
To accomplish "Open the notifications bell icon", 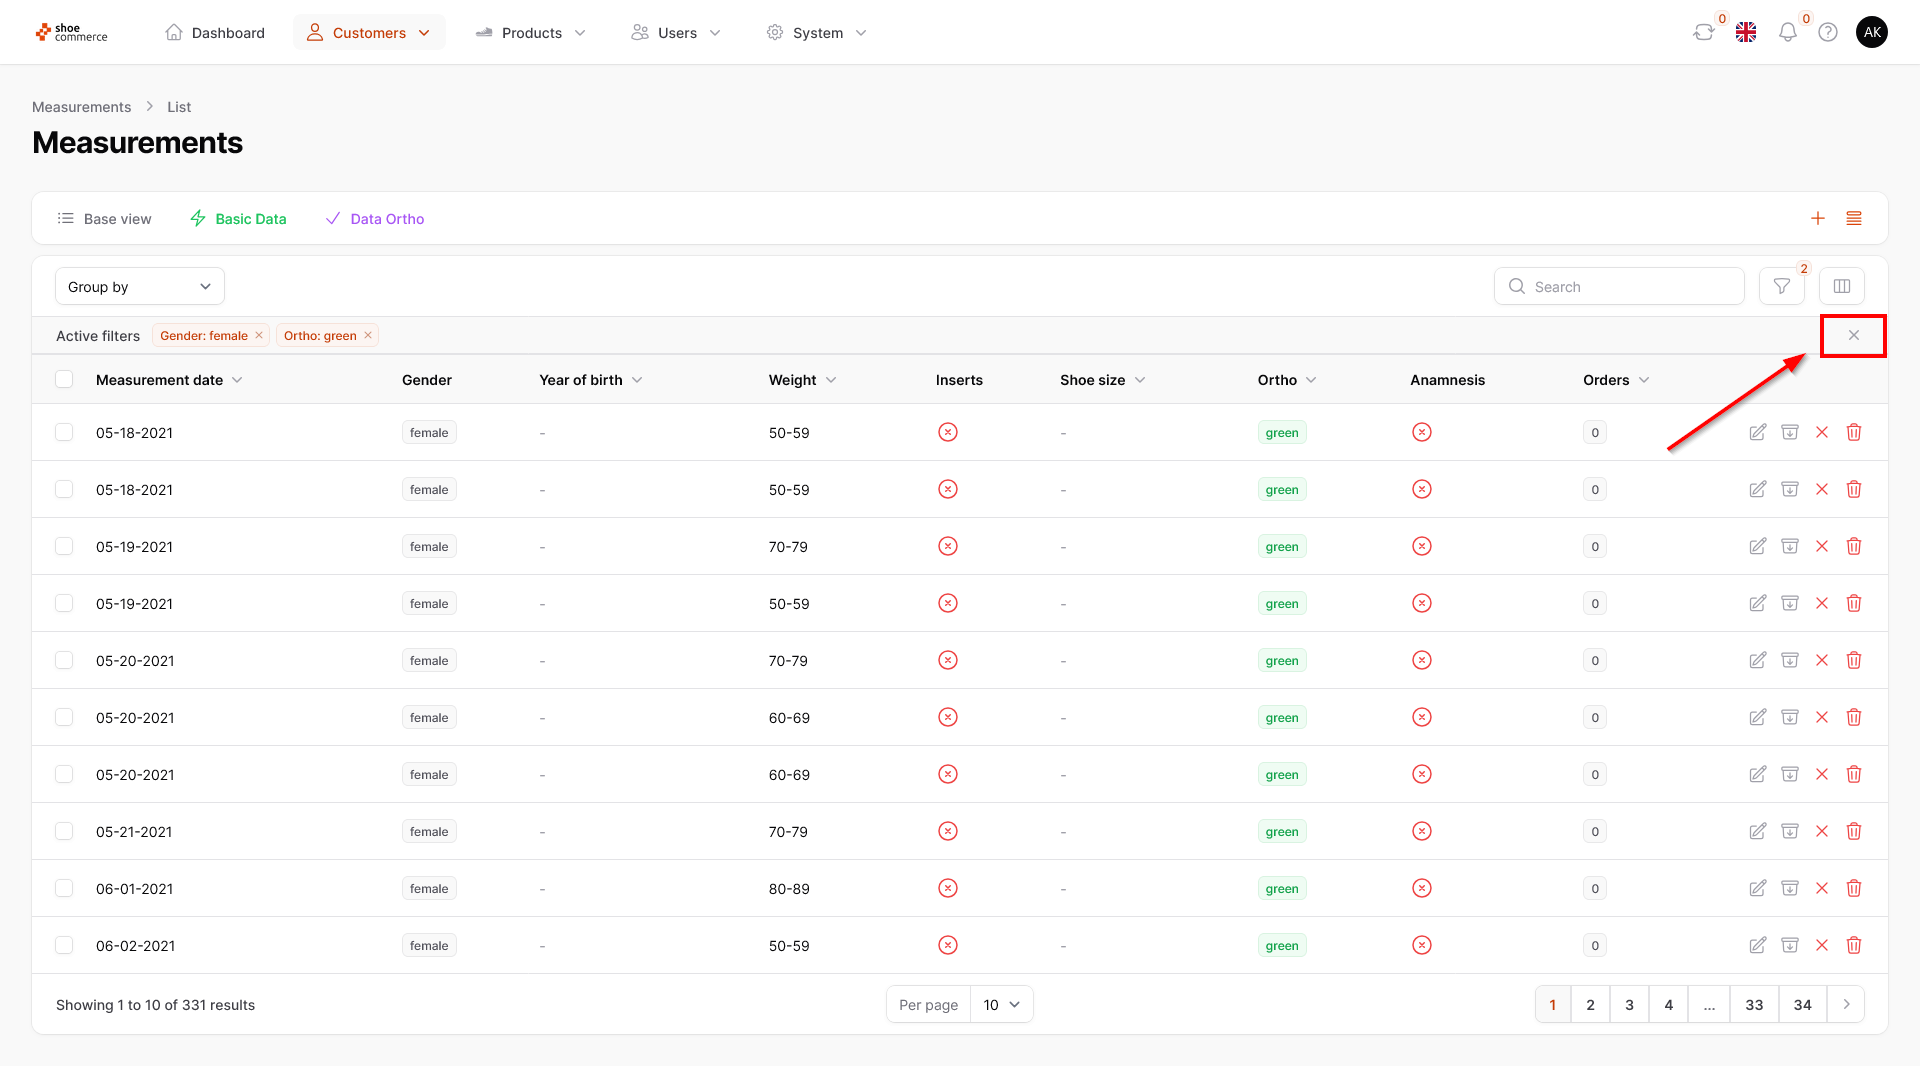I will coord(1787,33).
